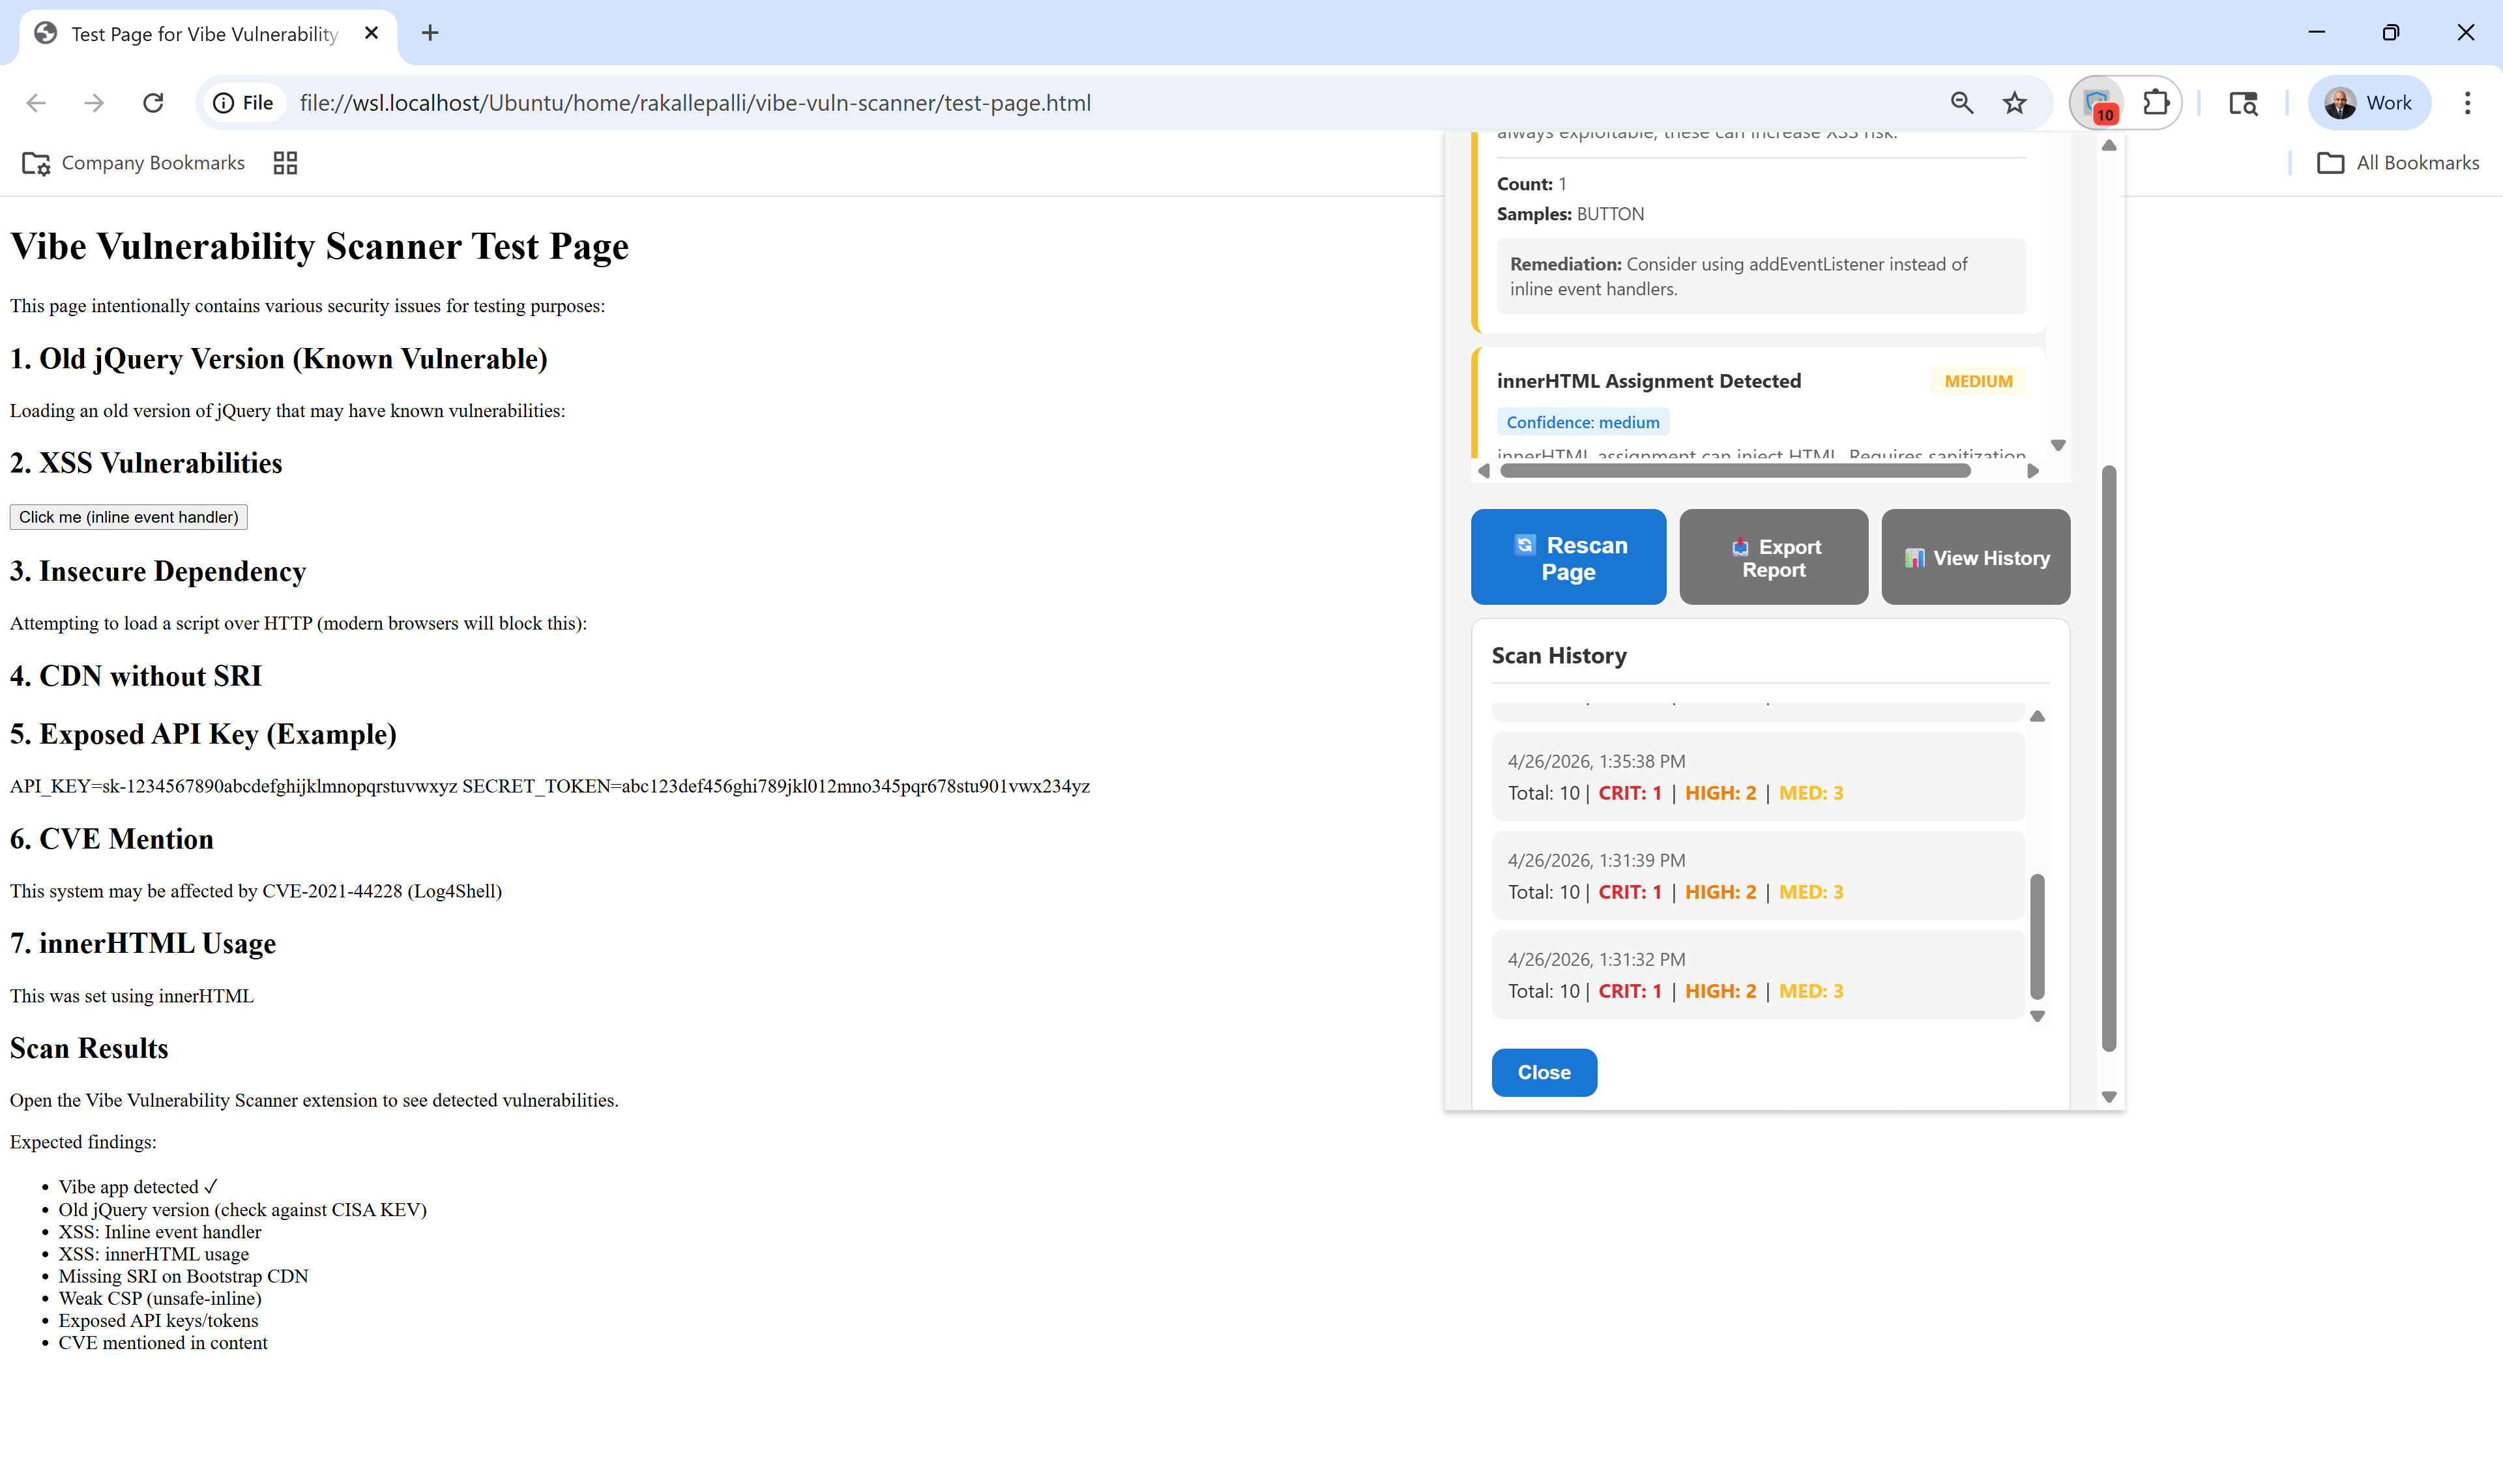The height and width of the screenshot is (1484, 2503).
Task: Click the findings list scroll down arrow
Action: click(2057, 445)
